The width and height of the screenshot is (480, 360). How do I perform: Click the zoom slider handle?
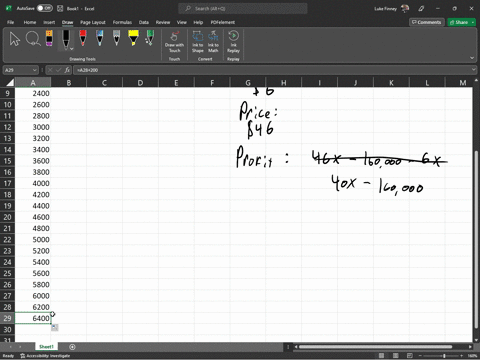pyautogui.click(x=444, y=356)
